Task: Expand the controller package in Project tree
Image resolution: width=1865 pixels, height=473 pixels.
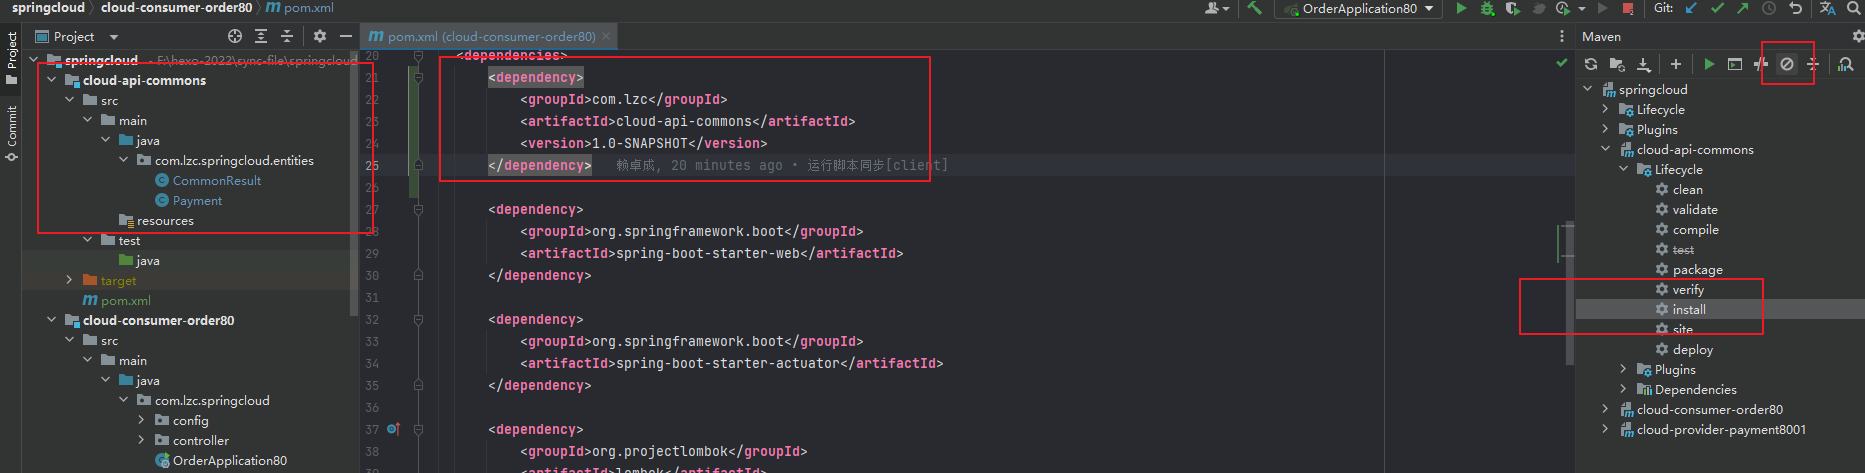Action: pyautogui.click(x=141, y=440)
